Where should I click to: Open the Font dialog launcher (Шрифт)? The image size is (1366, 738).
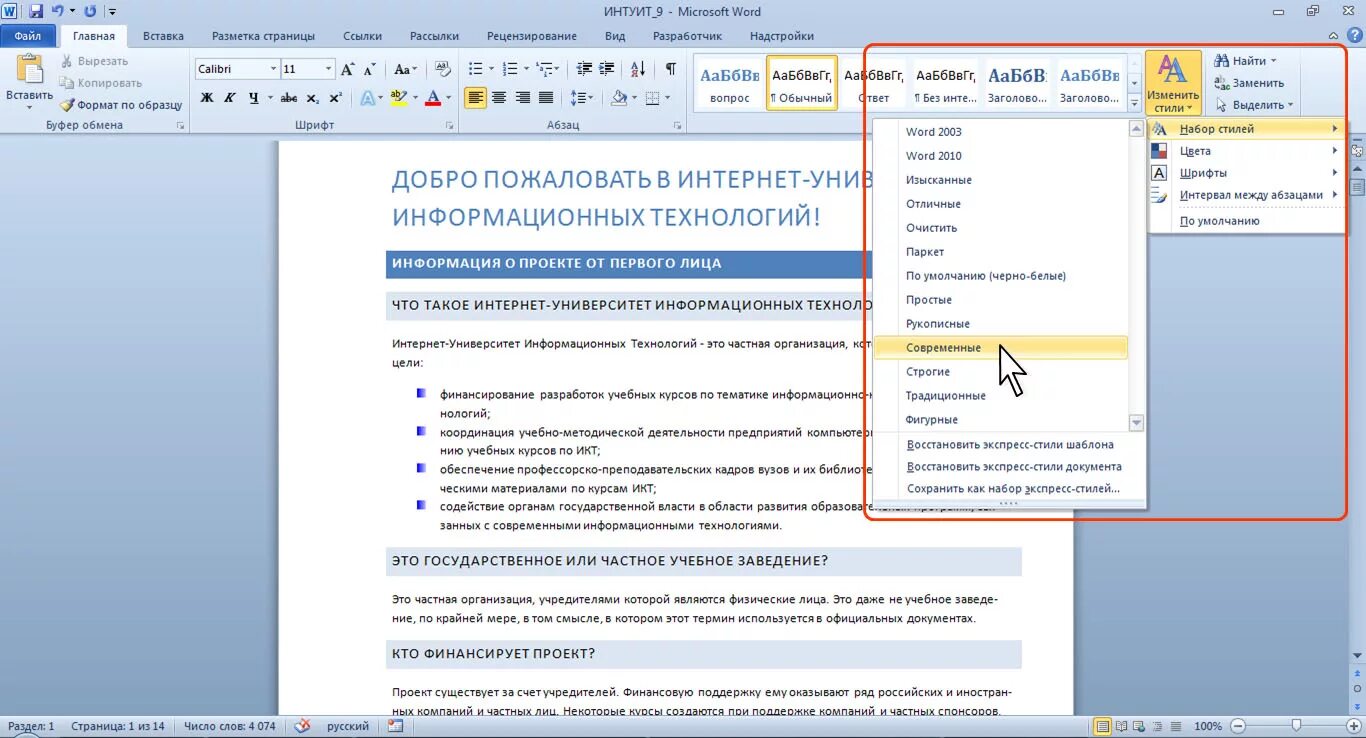pos(449,126)
